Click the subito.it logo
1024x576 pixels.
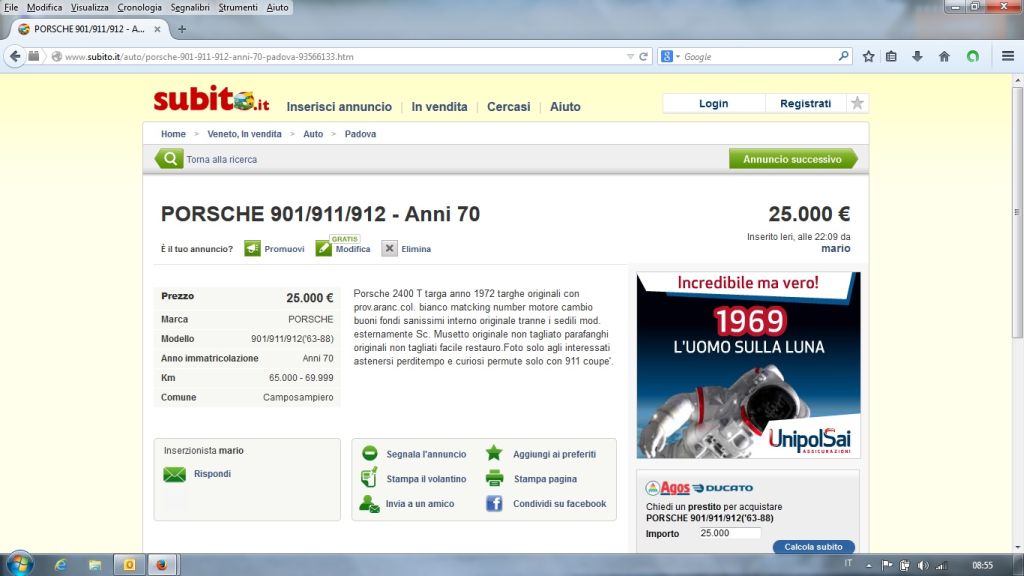pyautogui.click(x=211, y=100)
